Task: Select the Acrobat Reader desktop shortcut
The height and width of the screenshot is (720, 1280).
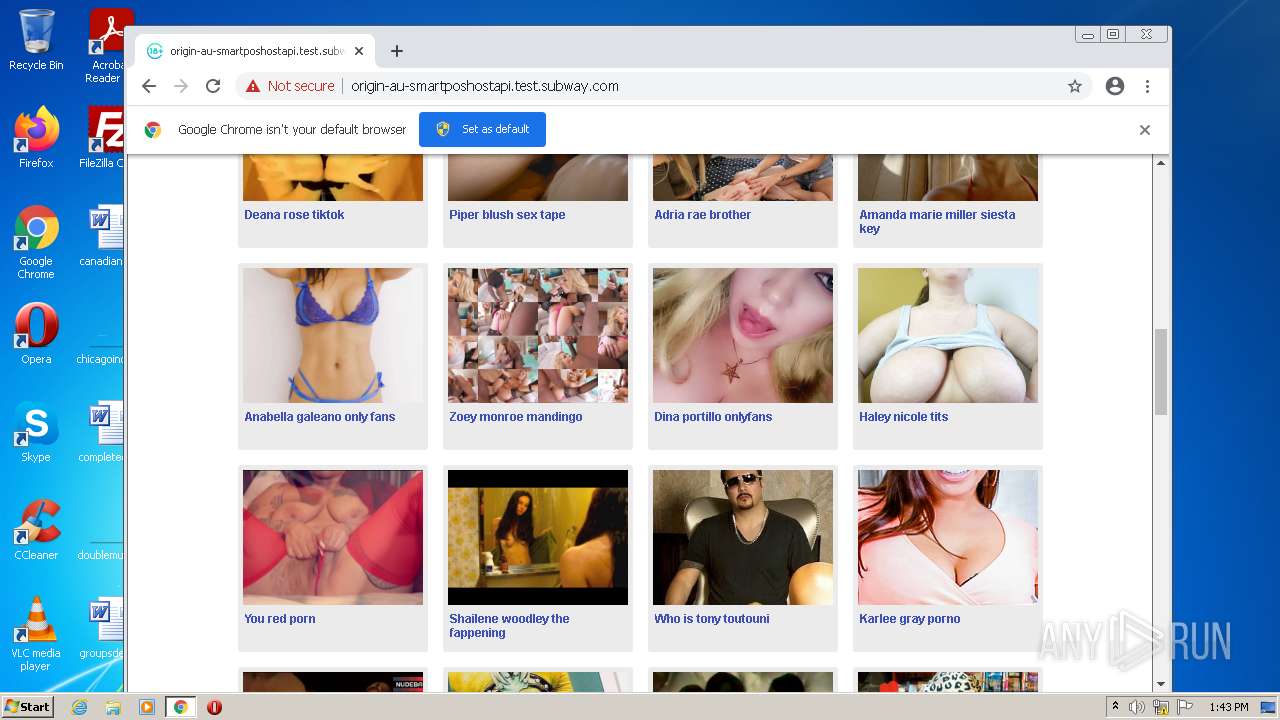Action: 104,46
